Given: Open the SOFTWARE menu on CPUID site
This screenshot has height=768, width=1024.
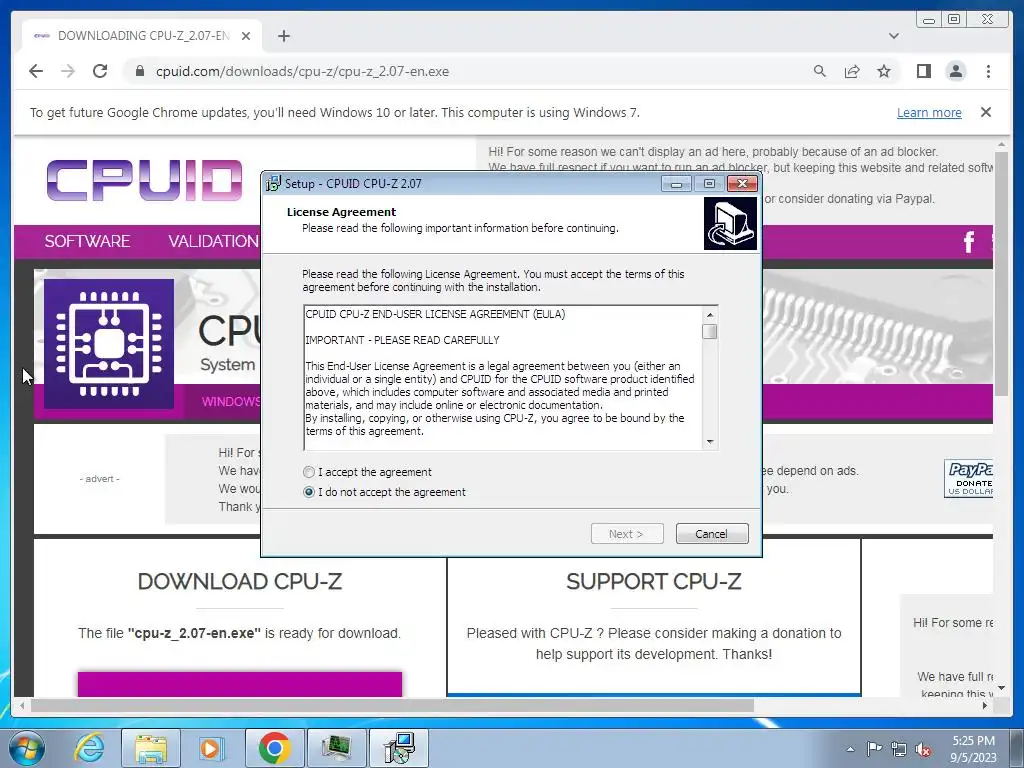Looking at the screenshot, I should coord(87,241).
